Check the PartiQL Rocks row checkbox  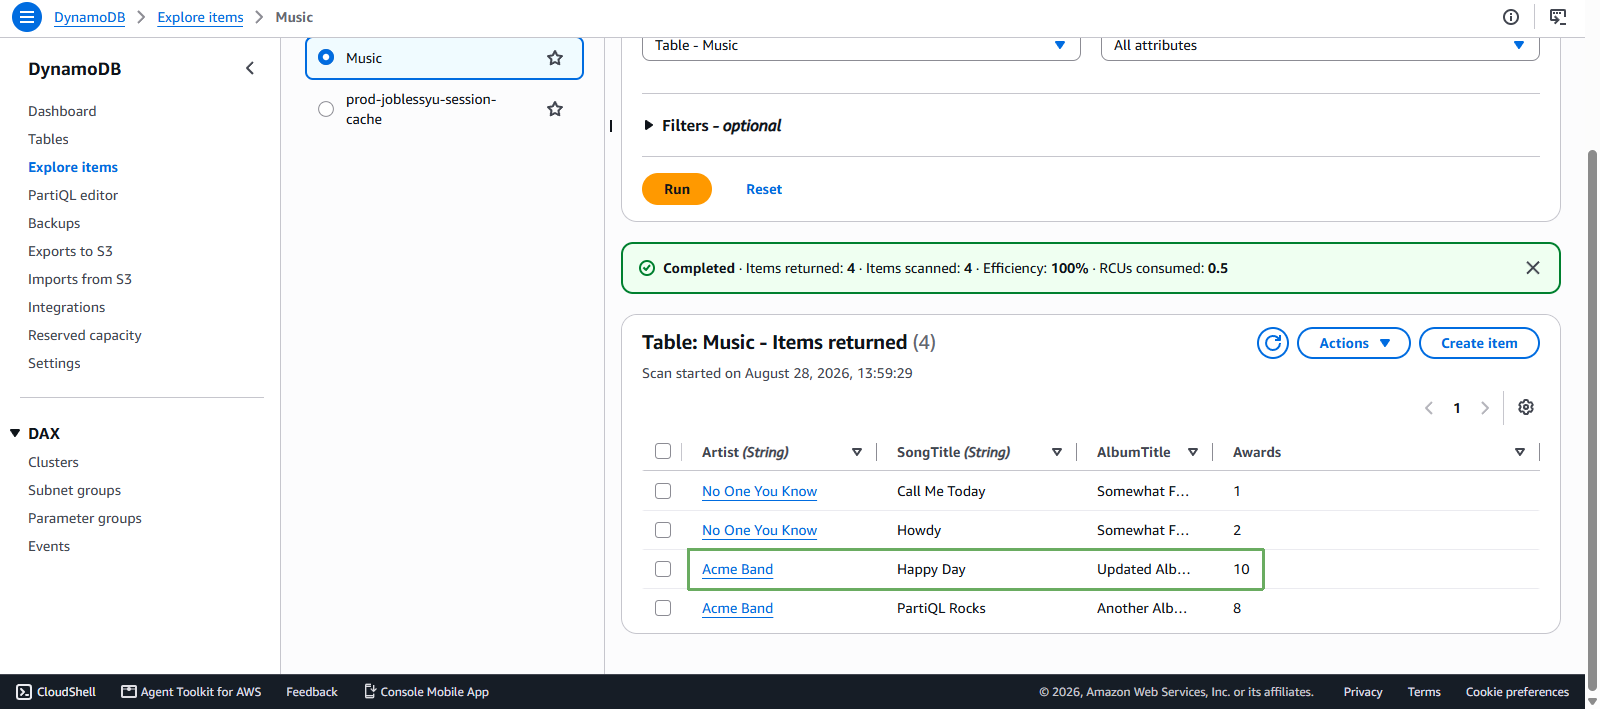coord(663,608)
